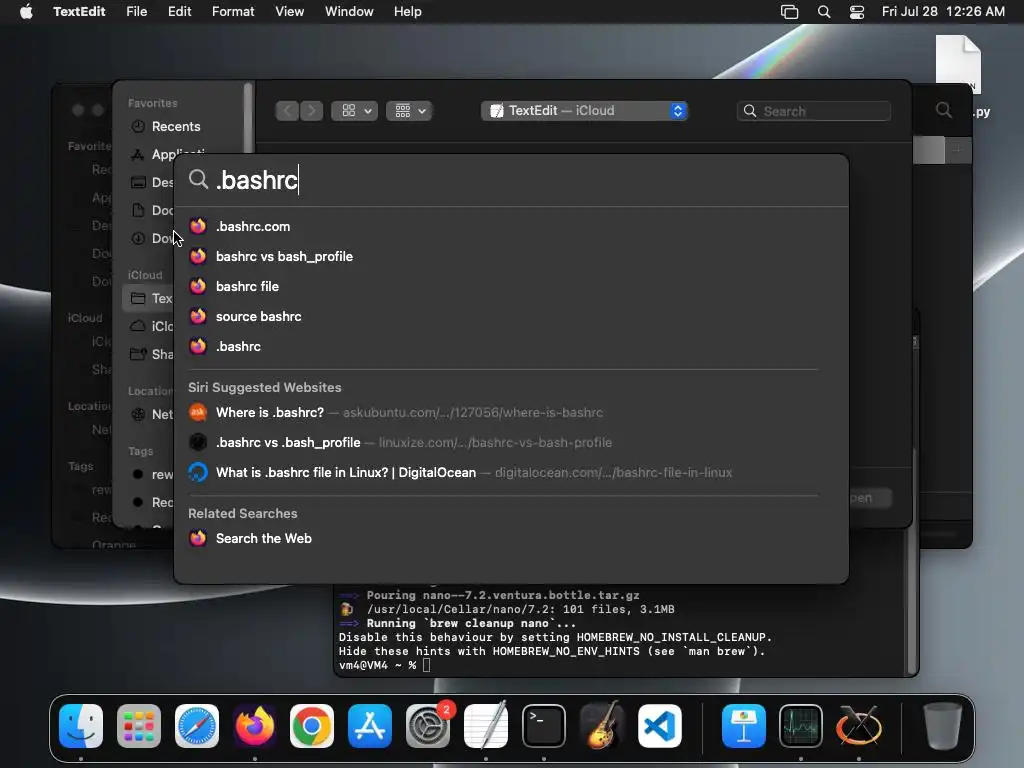Viewport: 1024px width, 768px height.
Task: Open System Settings from the Dock
Action: [428, 726]
